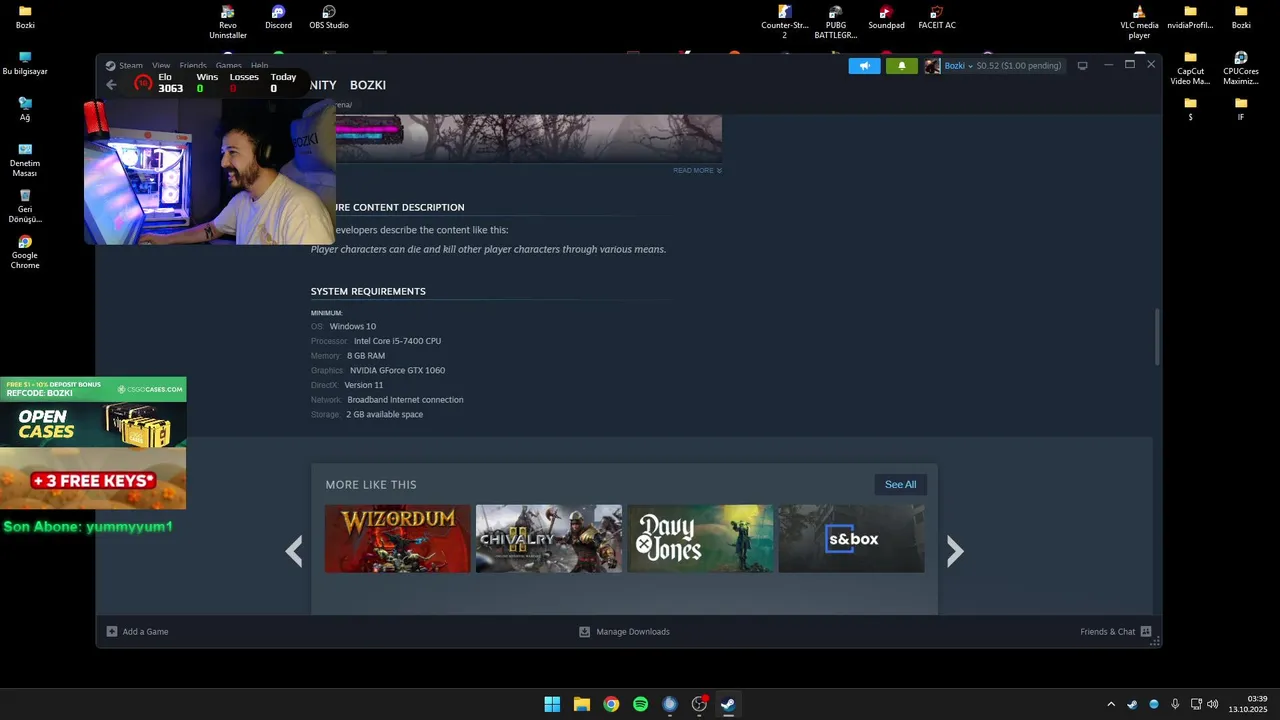The height and width of the screenshot is (720, 1280).
Task: Open CapCut Video Ma... desktop folder
Action: point(1190,68)
